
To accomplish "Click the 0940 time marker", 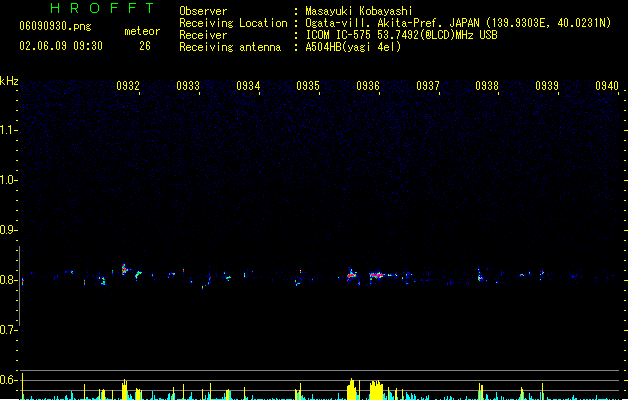I will [607, 86].
